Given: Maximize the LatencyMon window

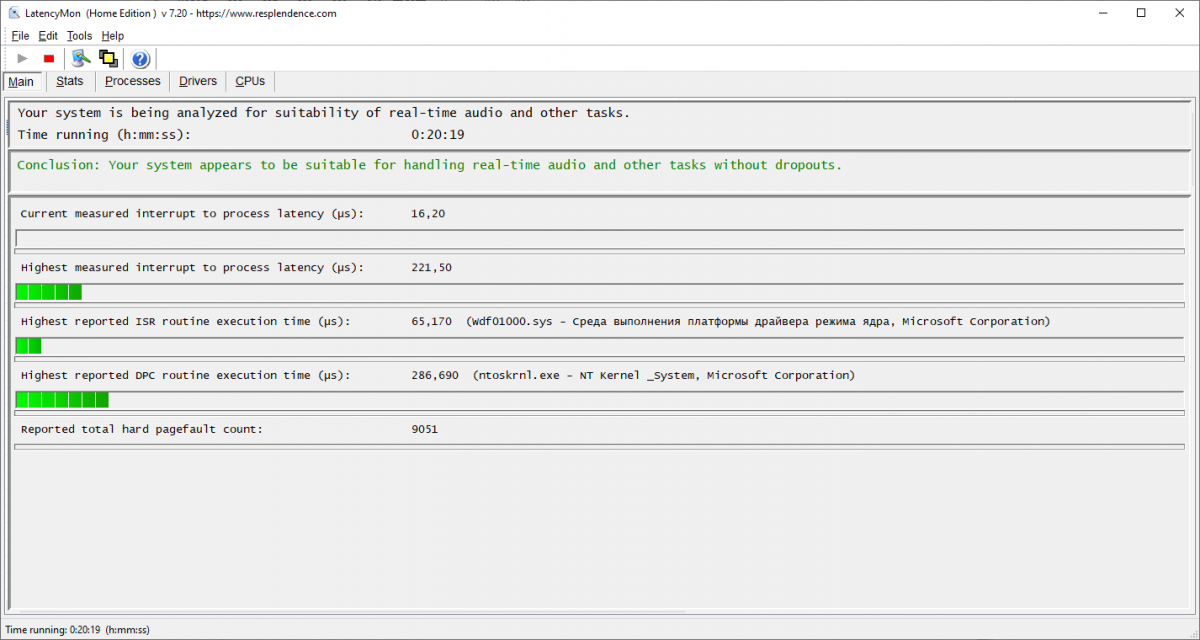Looking at the screenshot, I should [1141, 14].
